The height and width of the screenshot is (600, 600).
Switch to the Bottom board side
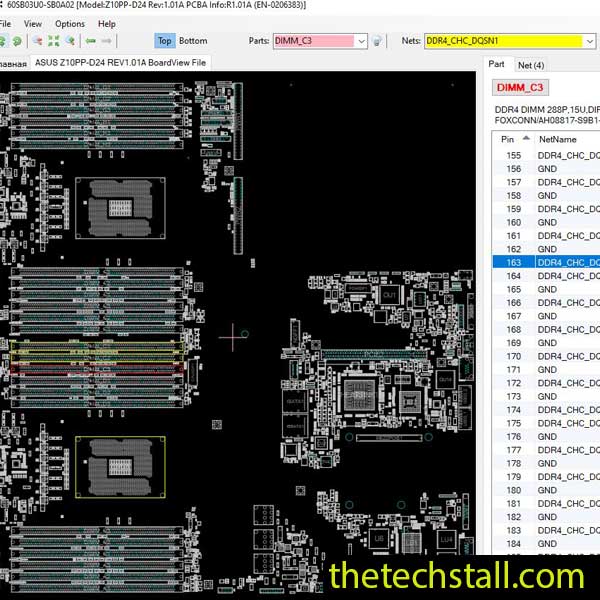coord(193,41)
